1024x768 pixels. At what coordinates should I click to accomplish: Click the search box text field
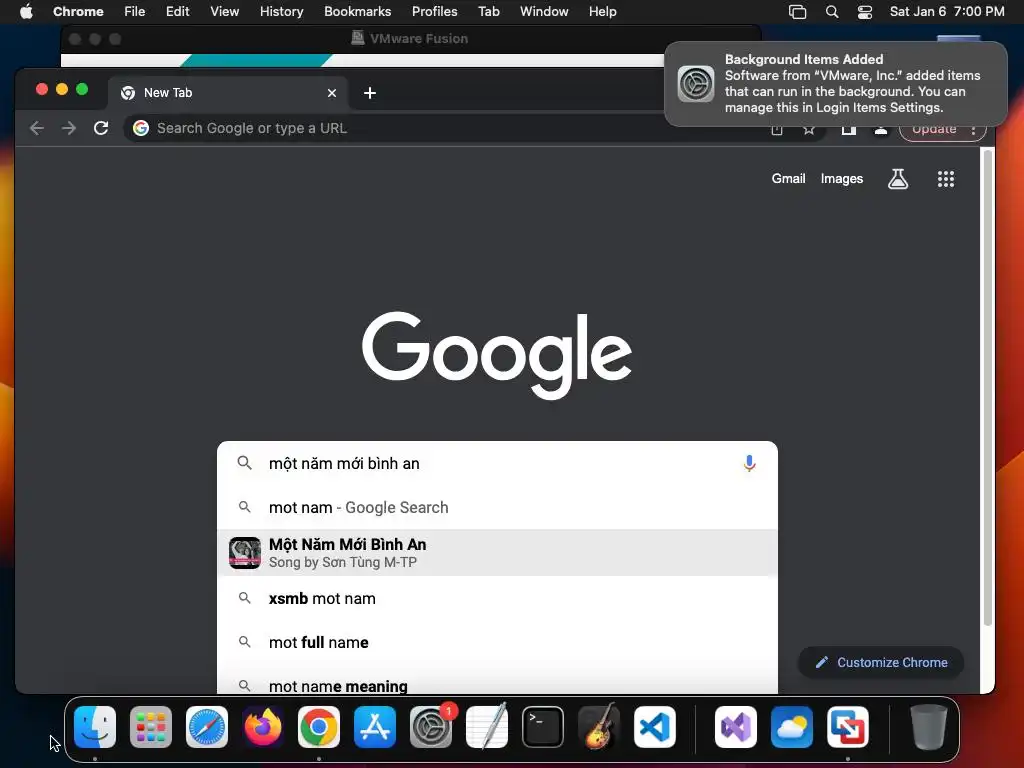point(497,463)
